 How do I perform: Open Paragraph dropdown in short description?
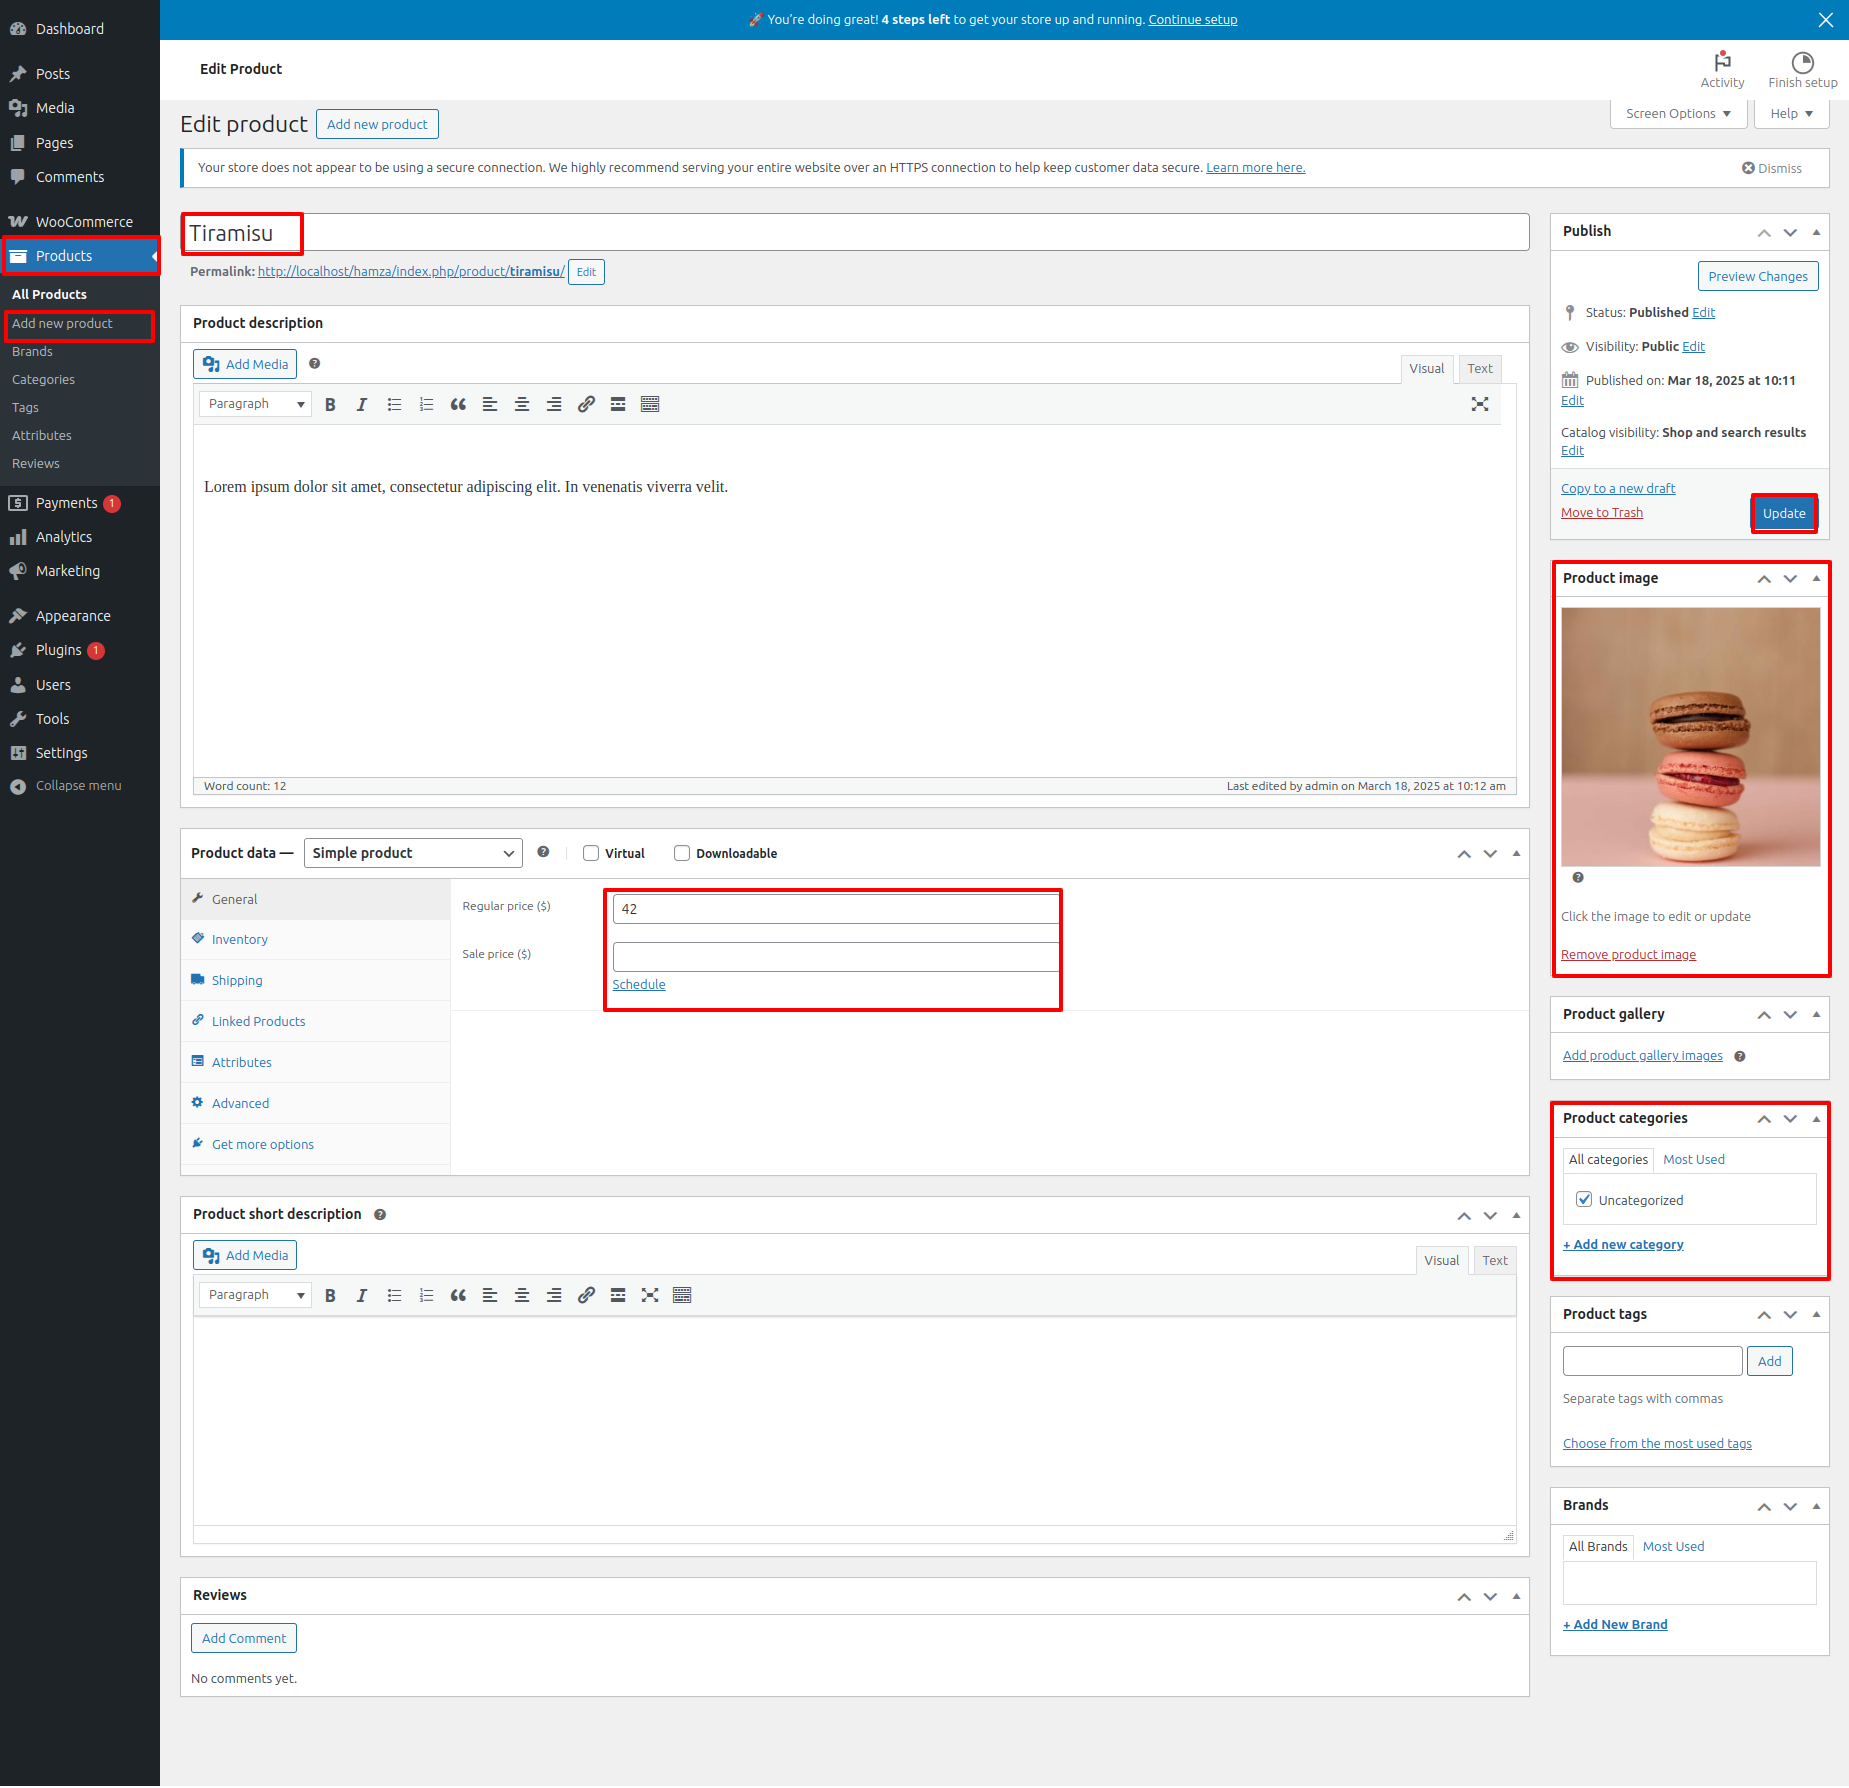[x=255, y=1295]
